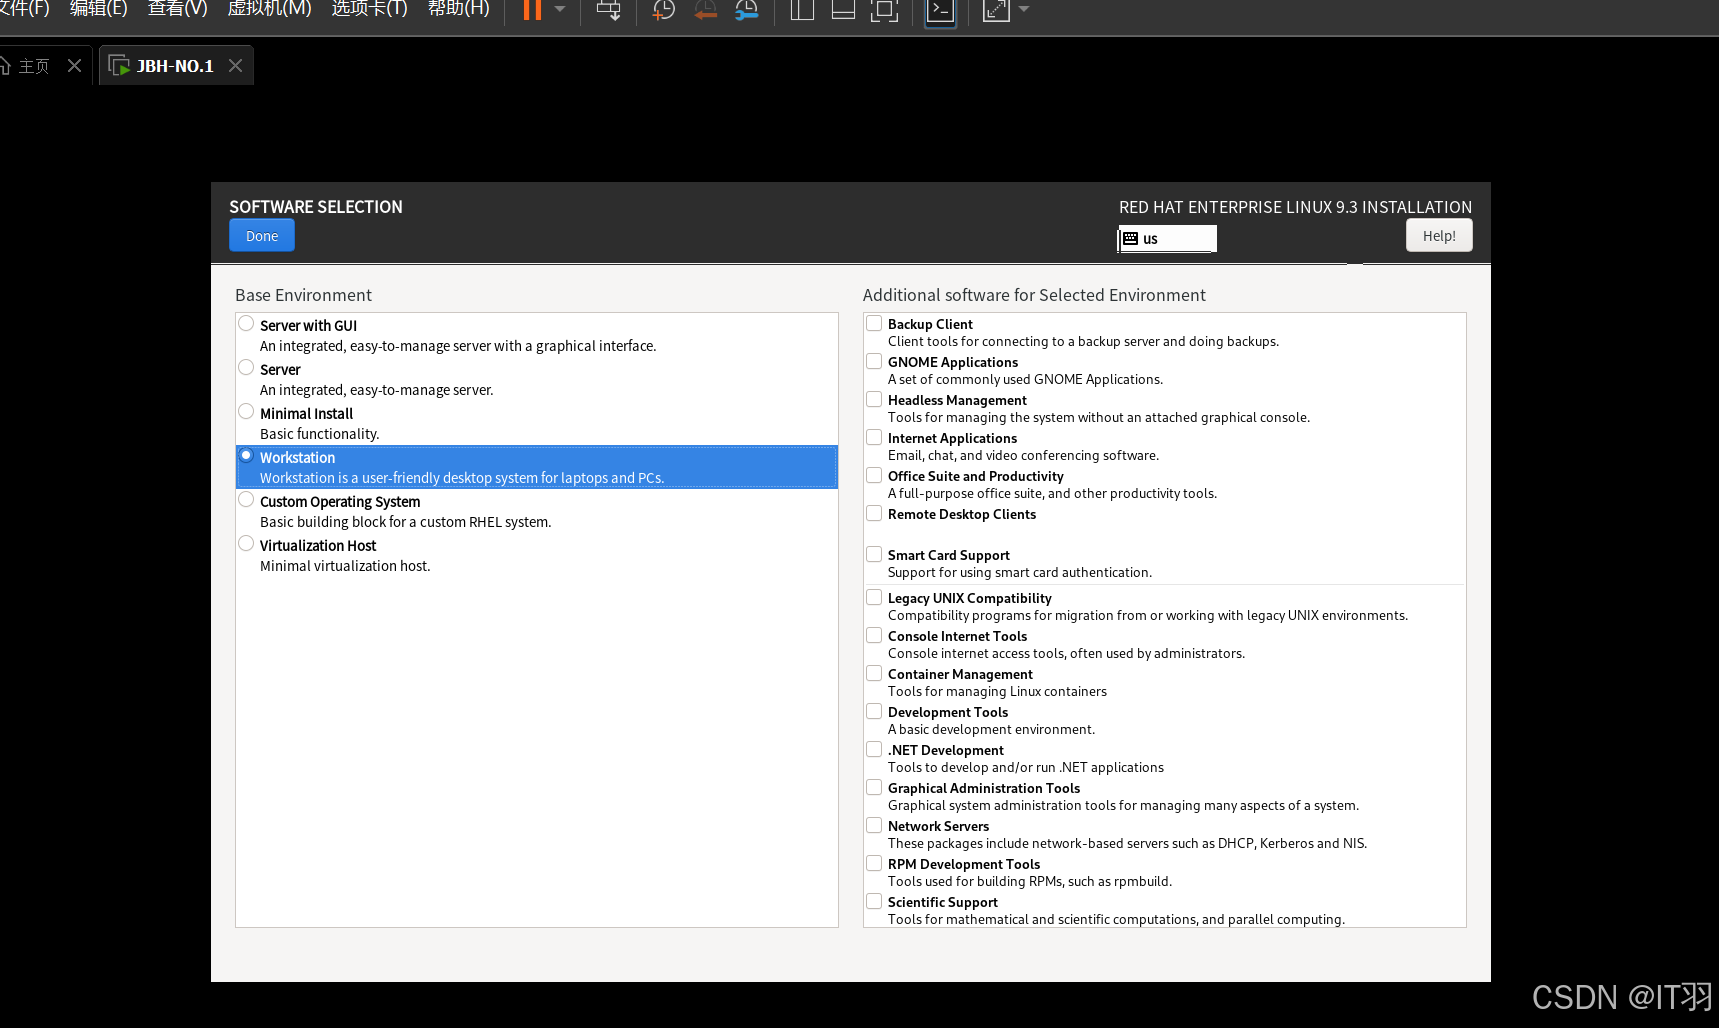This screenshot has width=1719, height=1028.
Task: Toggle the thumbnail bar view icon
Action: [x=843, y=10]
